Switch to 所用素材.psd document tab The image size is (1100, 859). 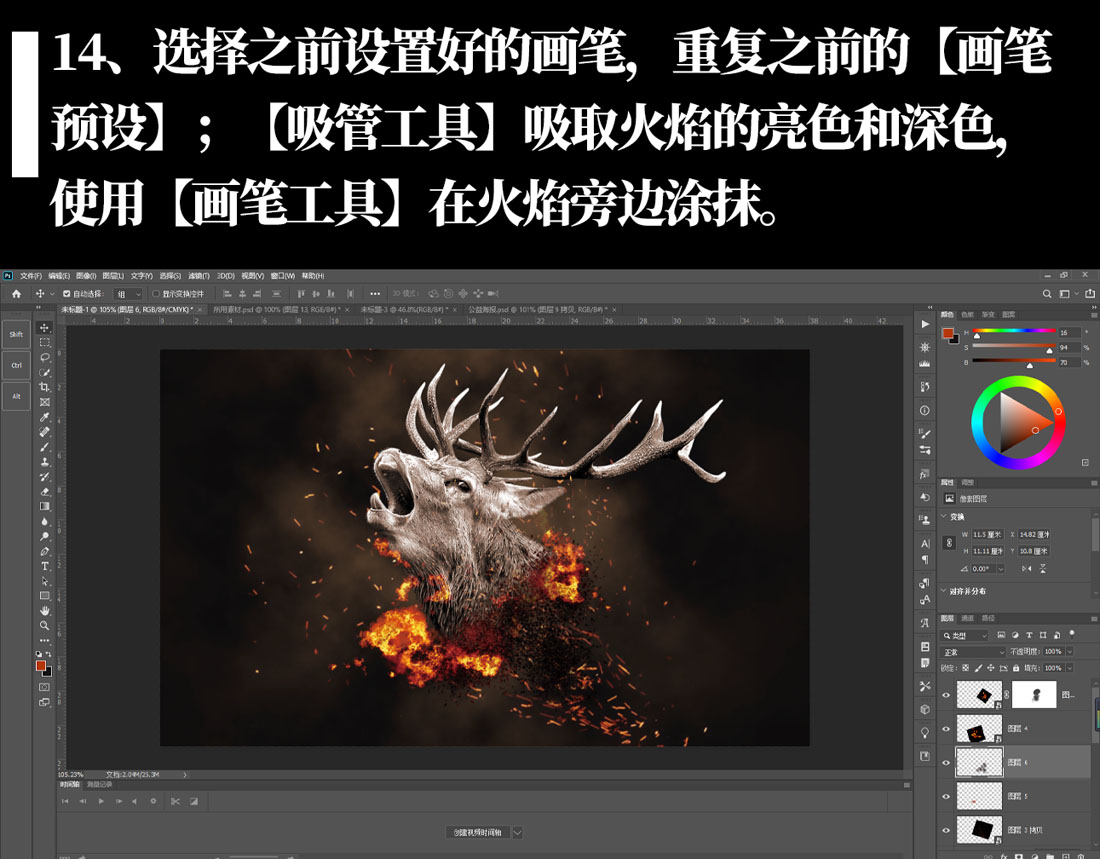click(x=276, y=309)
